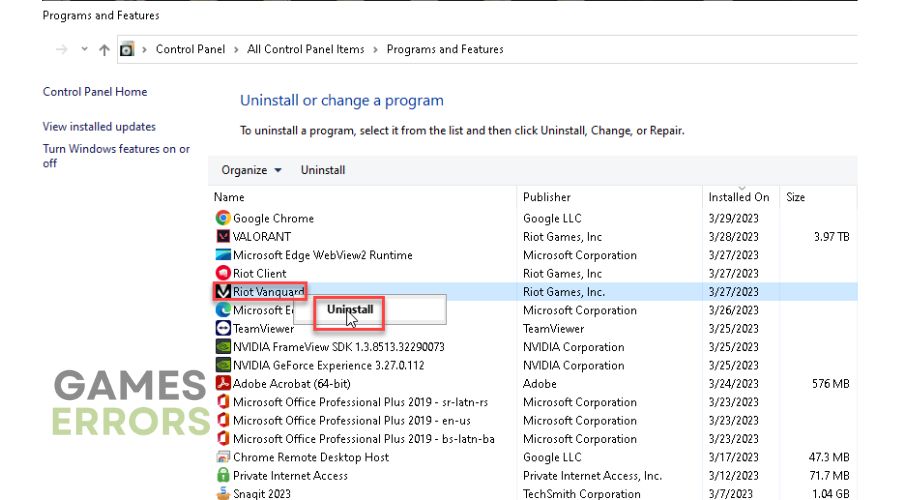
Task: Click the VALORANT program icon
Action: [223, 237]
